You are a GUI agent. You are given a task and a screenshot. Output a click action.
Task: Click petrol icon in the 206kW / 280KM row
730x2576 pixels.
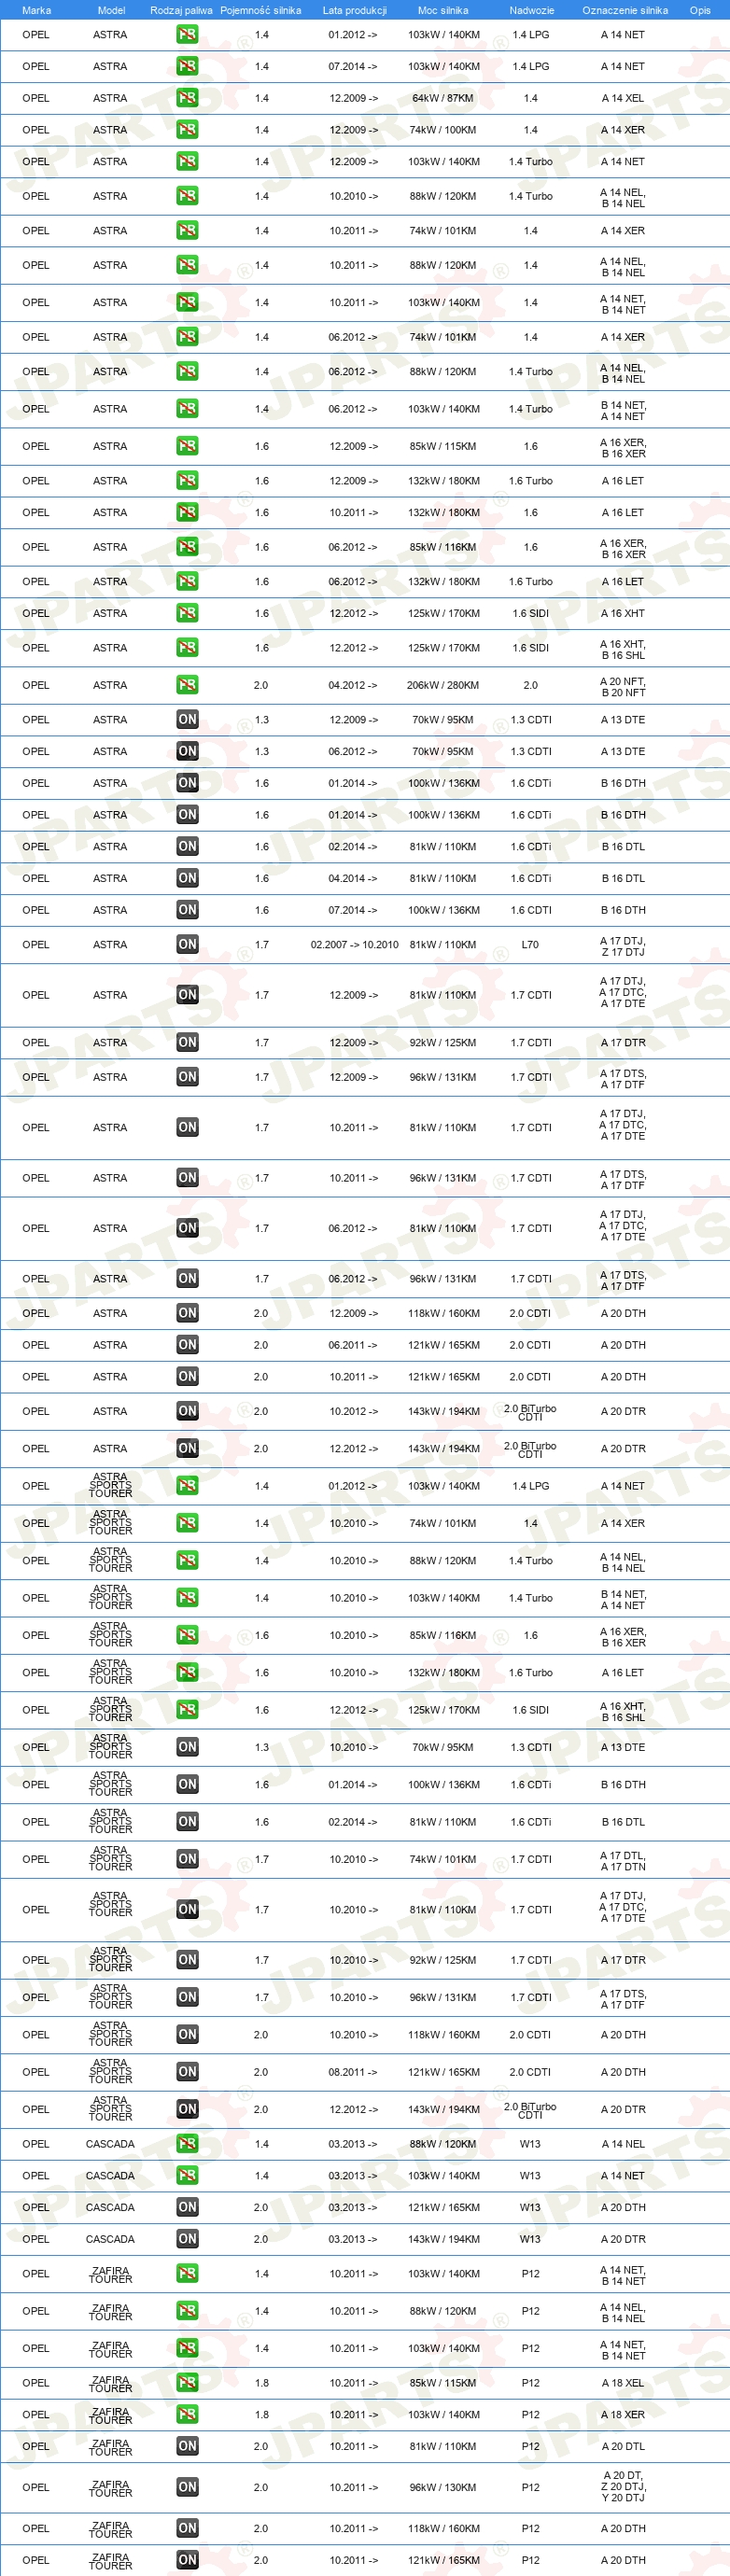coord(187,685)
